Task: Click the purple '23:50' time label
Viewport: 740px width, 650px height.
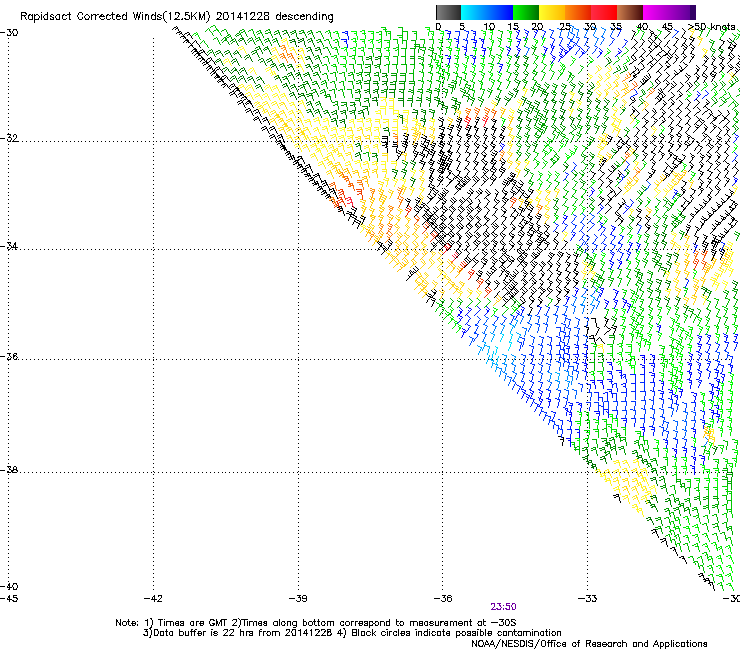Action: 503,607
